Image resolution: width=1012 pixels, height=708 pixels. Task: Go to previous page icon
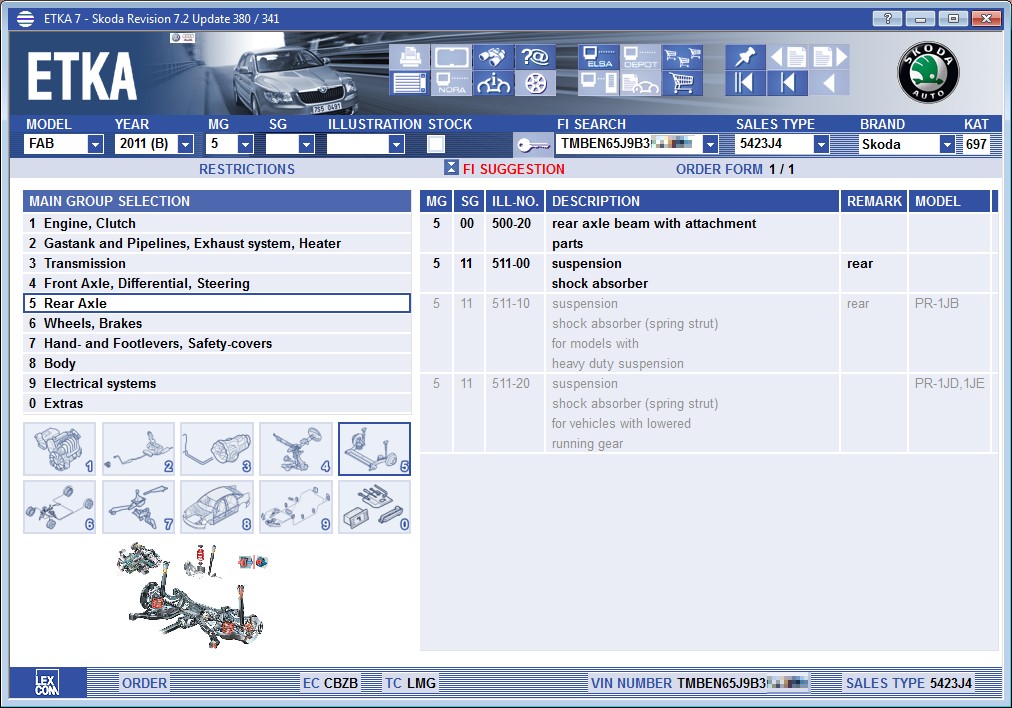787,57
